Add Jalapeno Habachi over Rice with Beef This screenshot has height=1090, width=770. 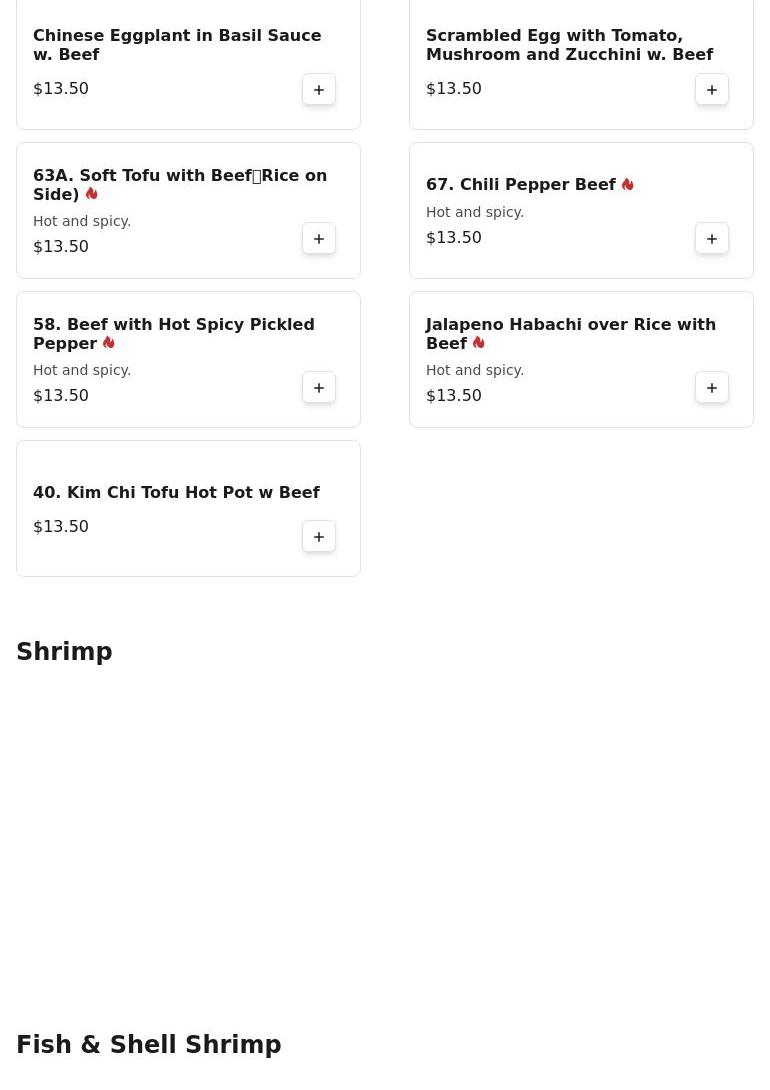[x=712, y=388]
